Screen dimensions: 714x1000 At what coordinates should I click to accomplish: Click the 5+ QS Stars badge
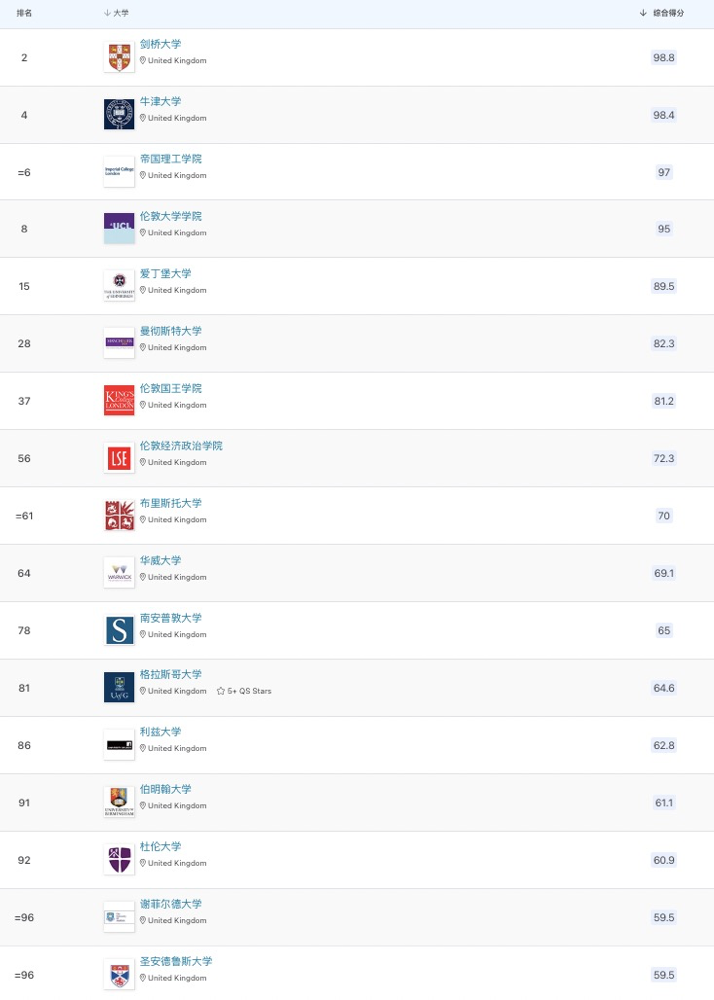[244, 691]
